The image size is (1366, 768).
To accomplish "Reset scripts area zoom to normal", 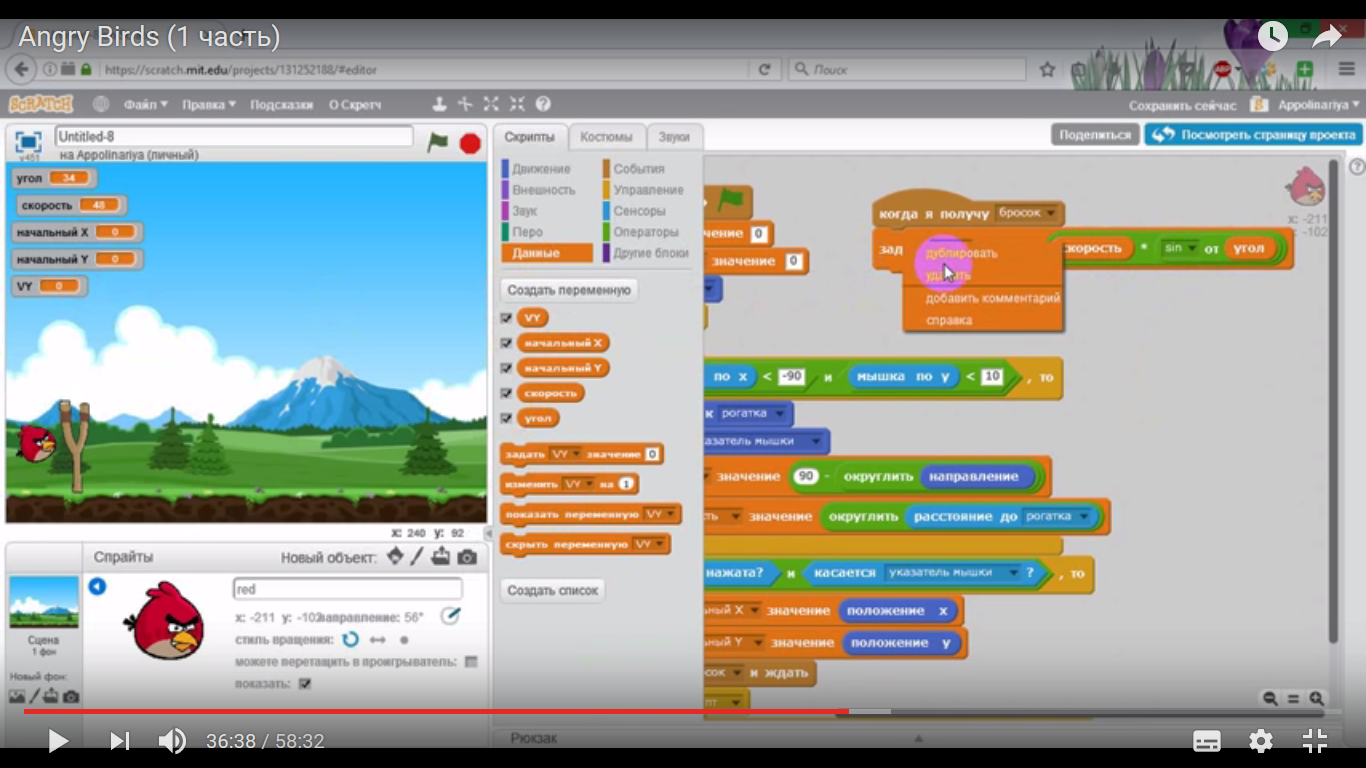I will click(x=1293, y=699).
